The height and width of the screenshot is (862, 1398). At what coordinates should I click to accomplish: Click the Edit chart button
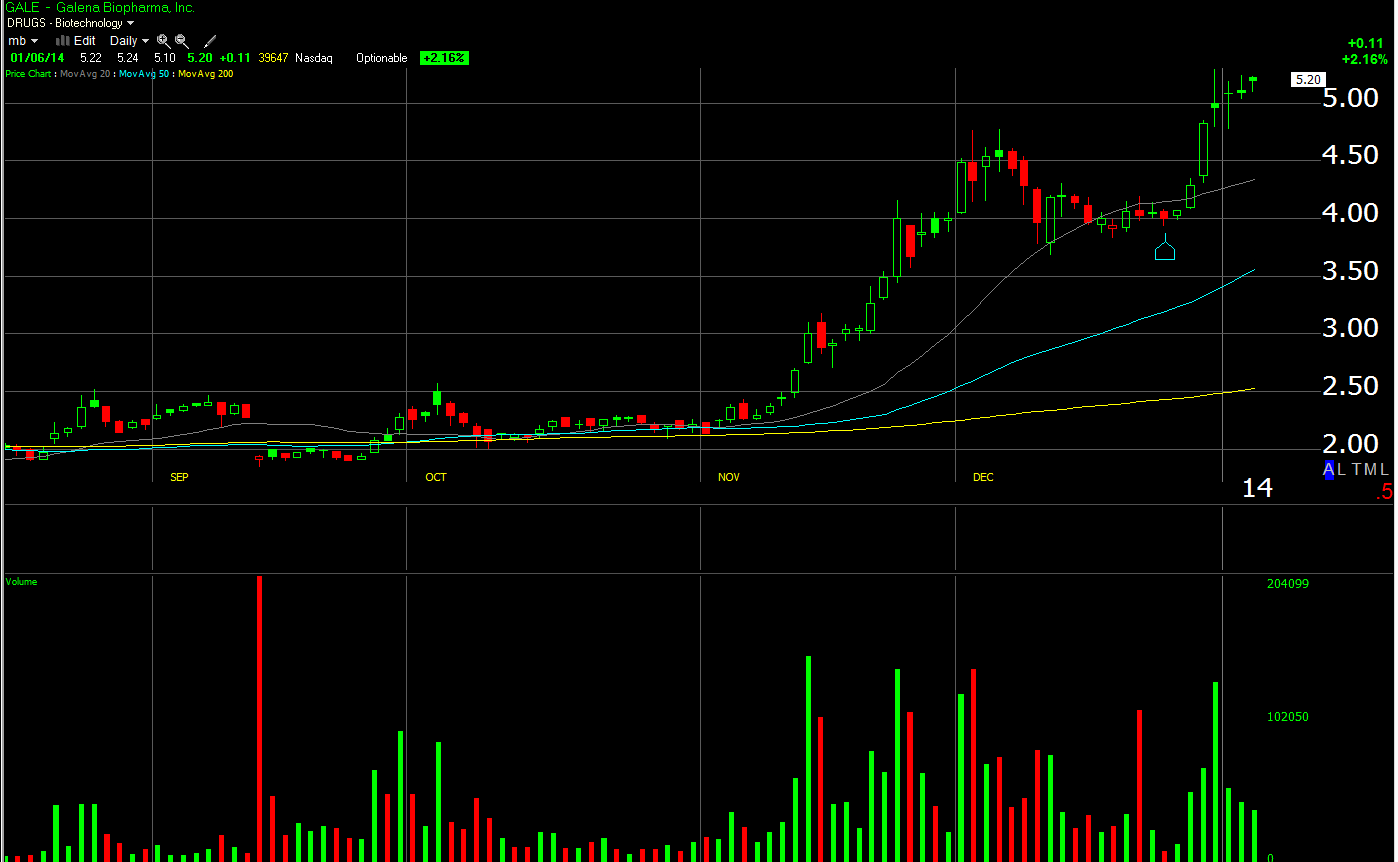(85, 41)
